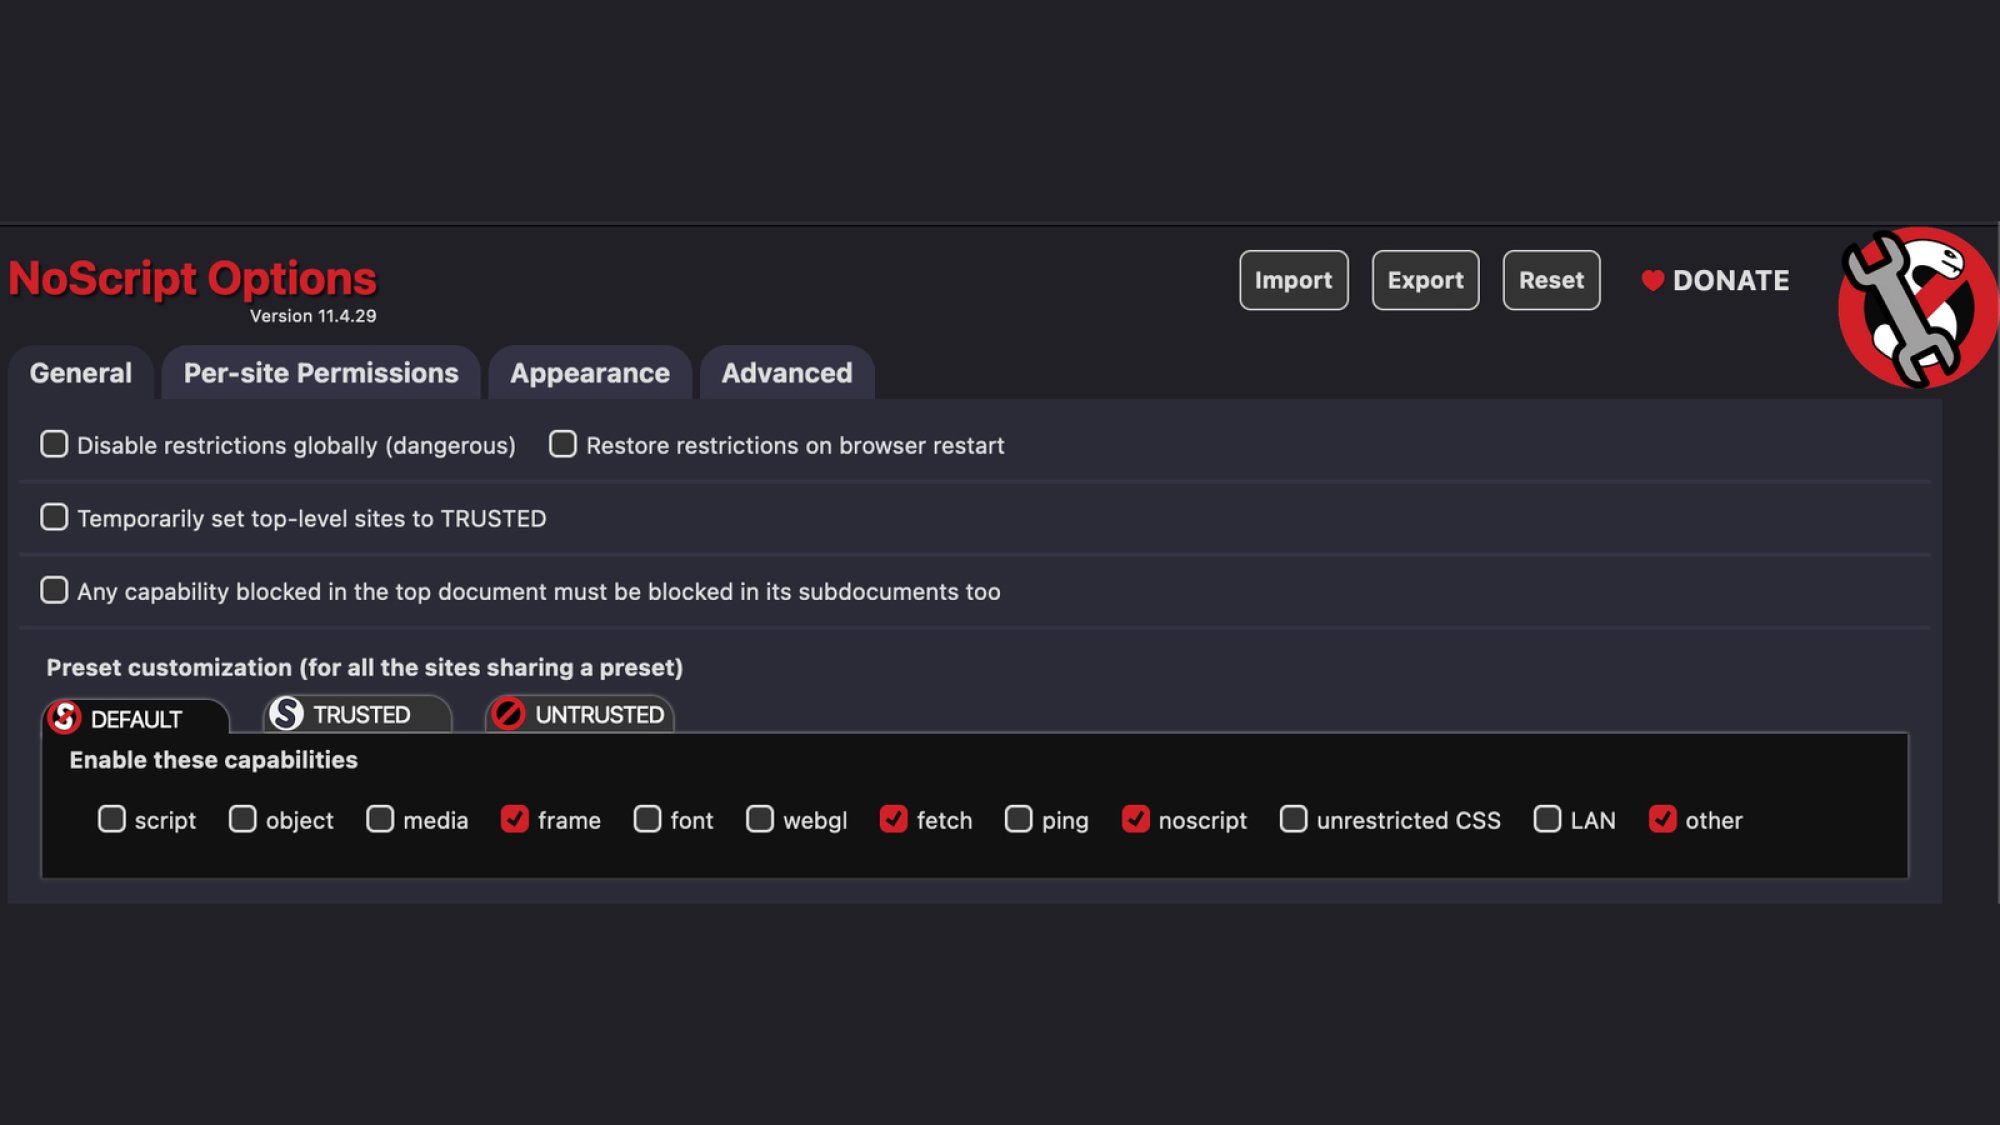Screen dimensions: 2000x1125
Task: Open the General tab
Action: click(x=81, y=373)
